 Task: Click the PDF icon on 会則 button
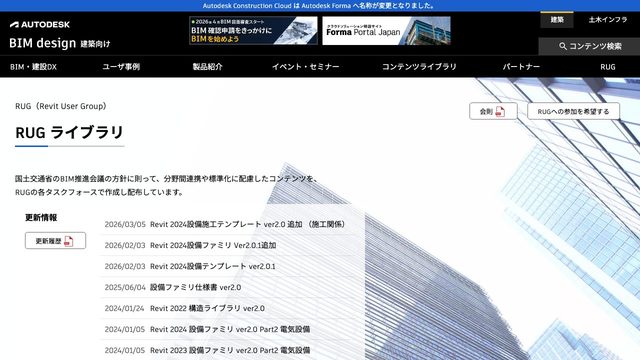tap(500, 111)
